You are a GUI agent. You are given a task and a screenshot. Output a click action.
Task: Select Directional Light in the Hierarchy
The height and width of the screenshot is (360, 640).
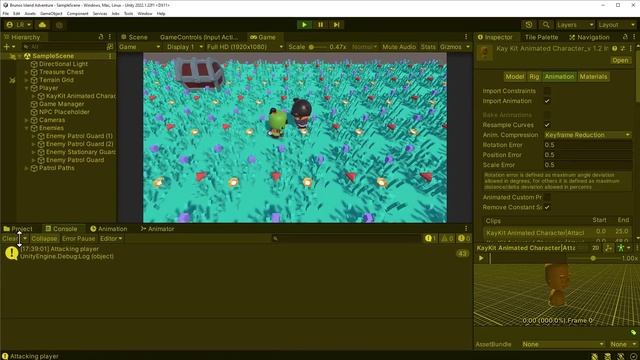(x=63, y=64)
